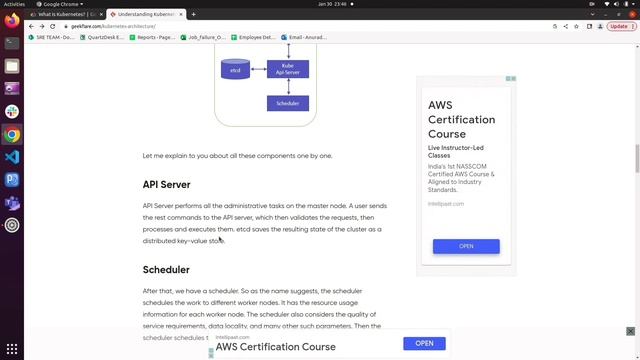This screenshot has height=360, width=640.
Task: Expand the tab search chevron
Action: pos(592,14)
